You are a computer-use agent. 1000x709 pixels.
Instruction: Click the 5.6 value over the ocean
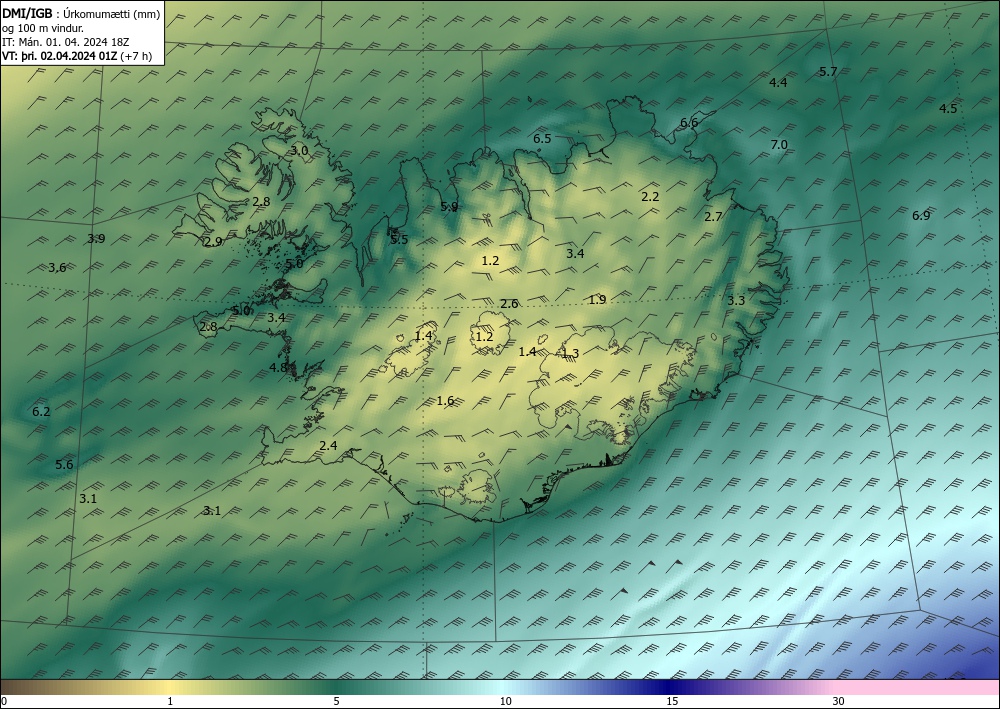coord(64,465)
